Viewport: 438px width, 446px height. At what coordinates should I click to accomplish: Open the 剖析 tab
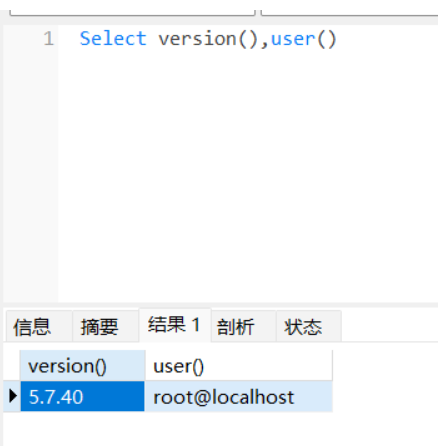coord(243,326)
